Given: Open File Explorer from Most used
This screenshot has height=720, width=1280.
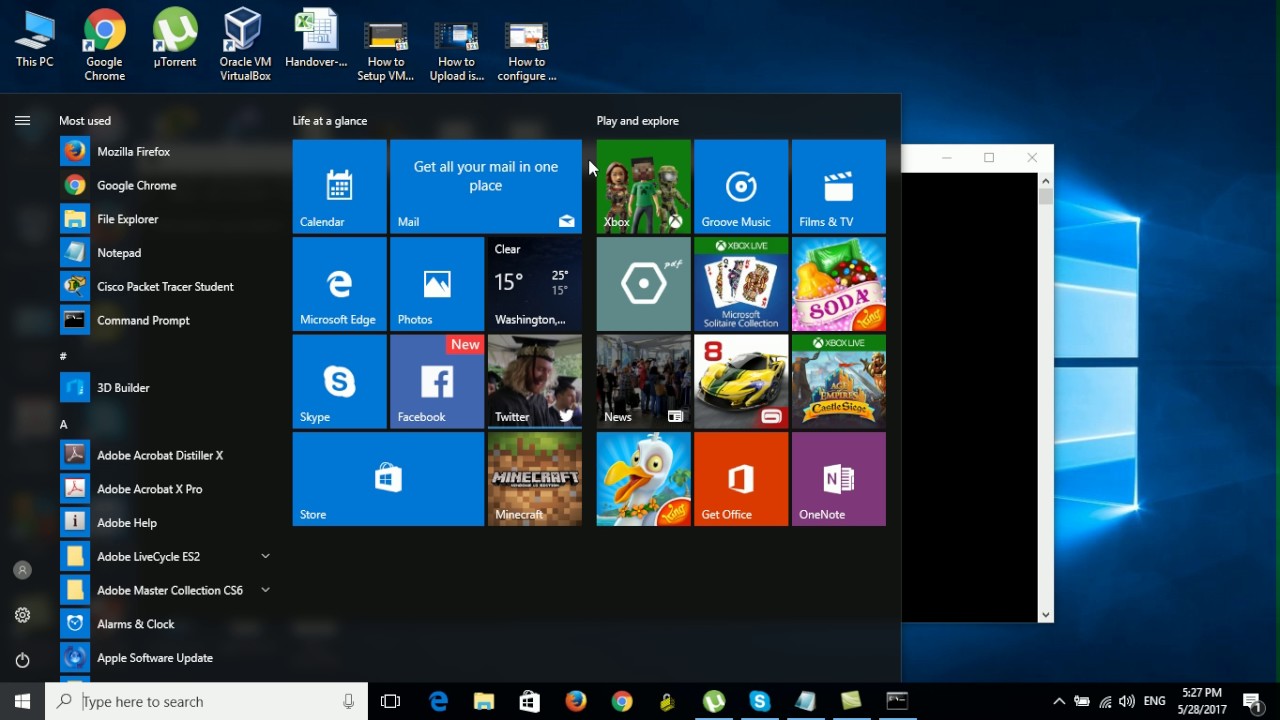Looking at the screenshot, I should pos(166,219).
